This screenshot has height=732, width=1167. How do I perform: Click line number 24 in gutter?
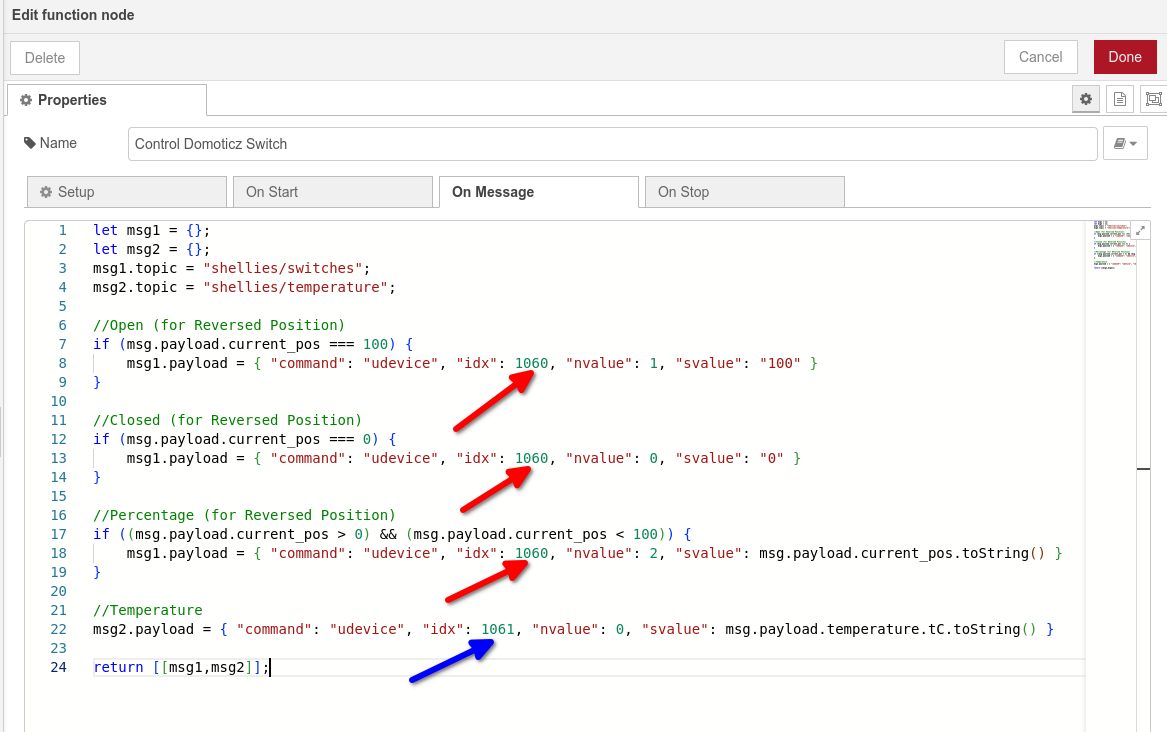[58, 667]
